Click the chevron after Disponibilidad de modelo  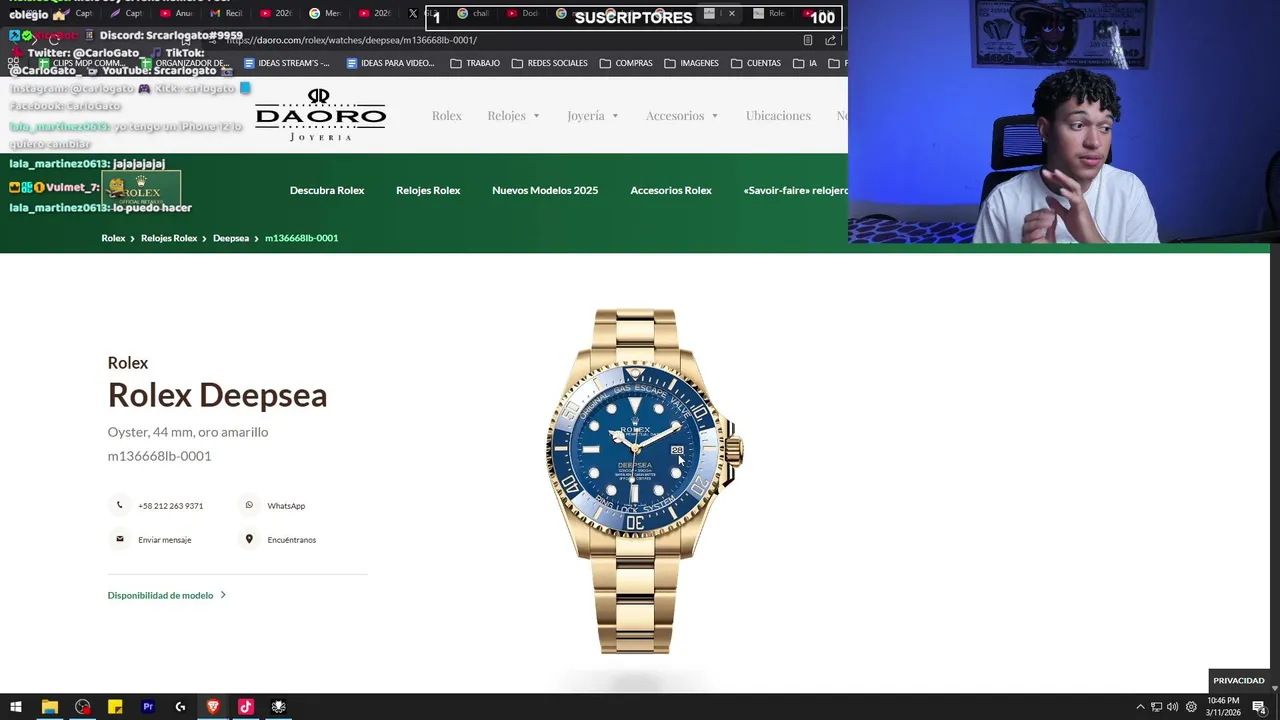[x=223, y=595]
